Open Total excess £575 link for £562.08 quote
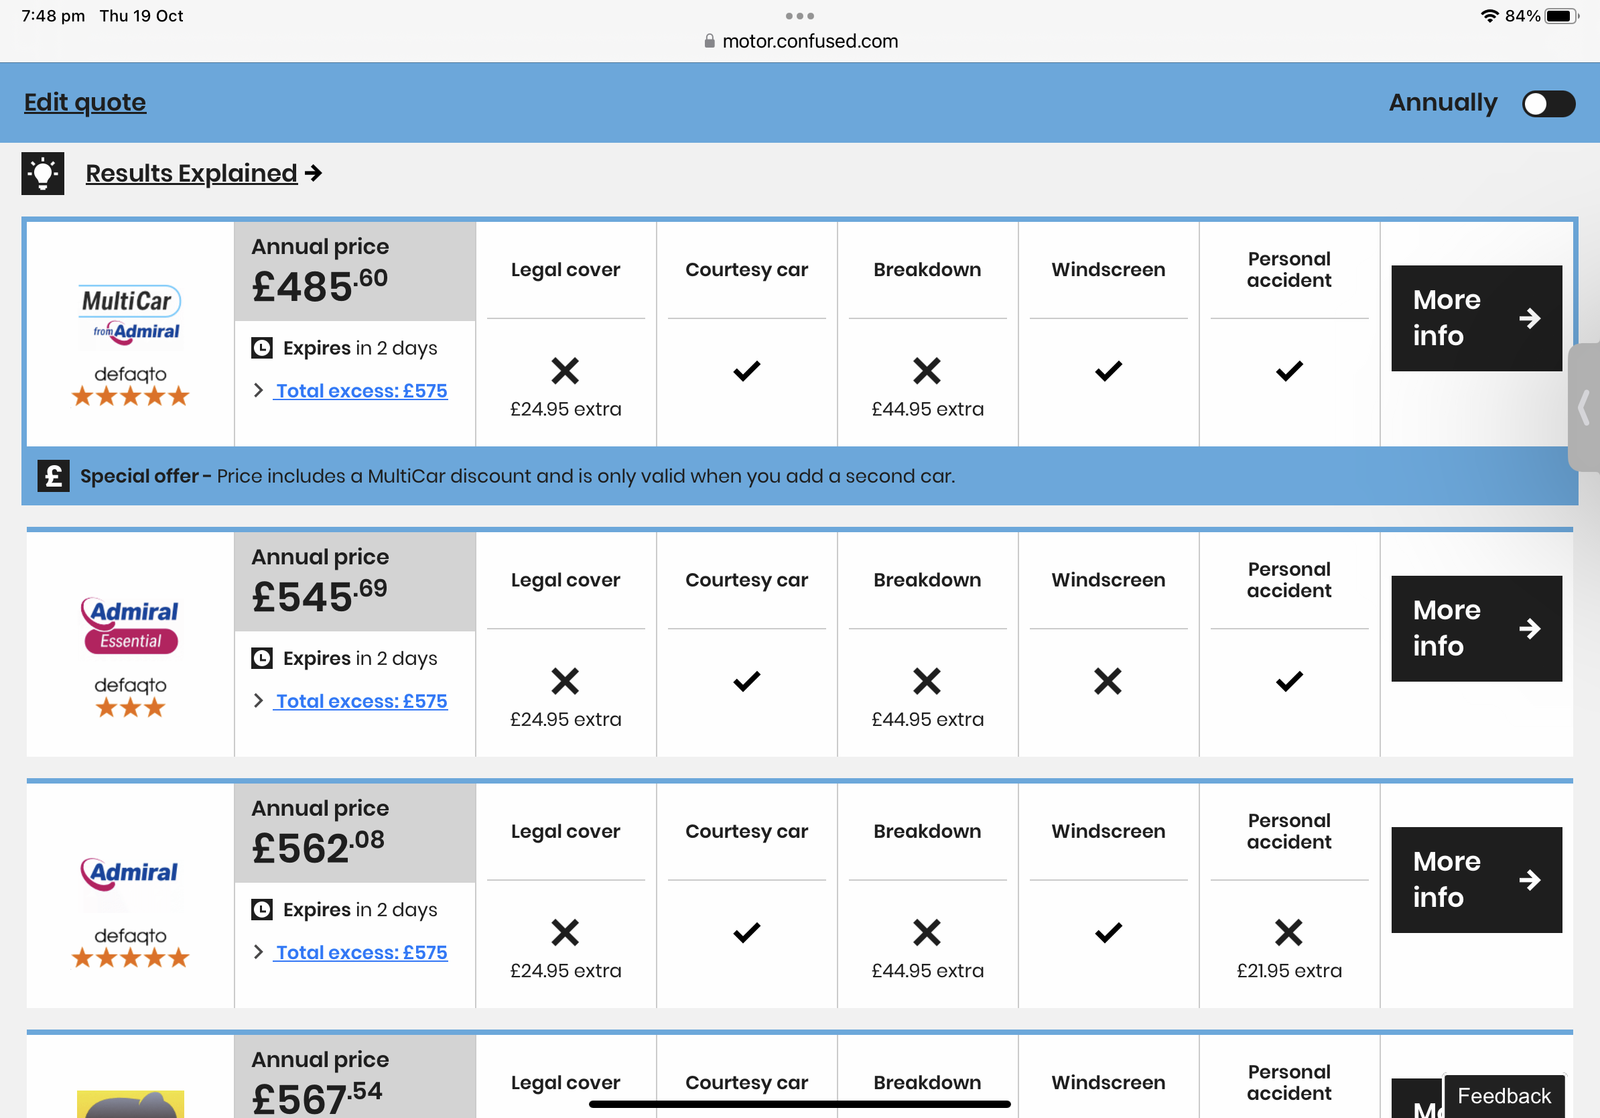1600x1118 pixels. point(362,953)
